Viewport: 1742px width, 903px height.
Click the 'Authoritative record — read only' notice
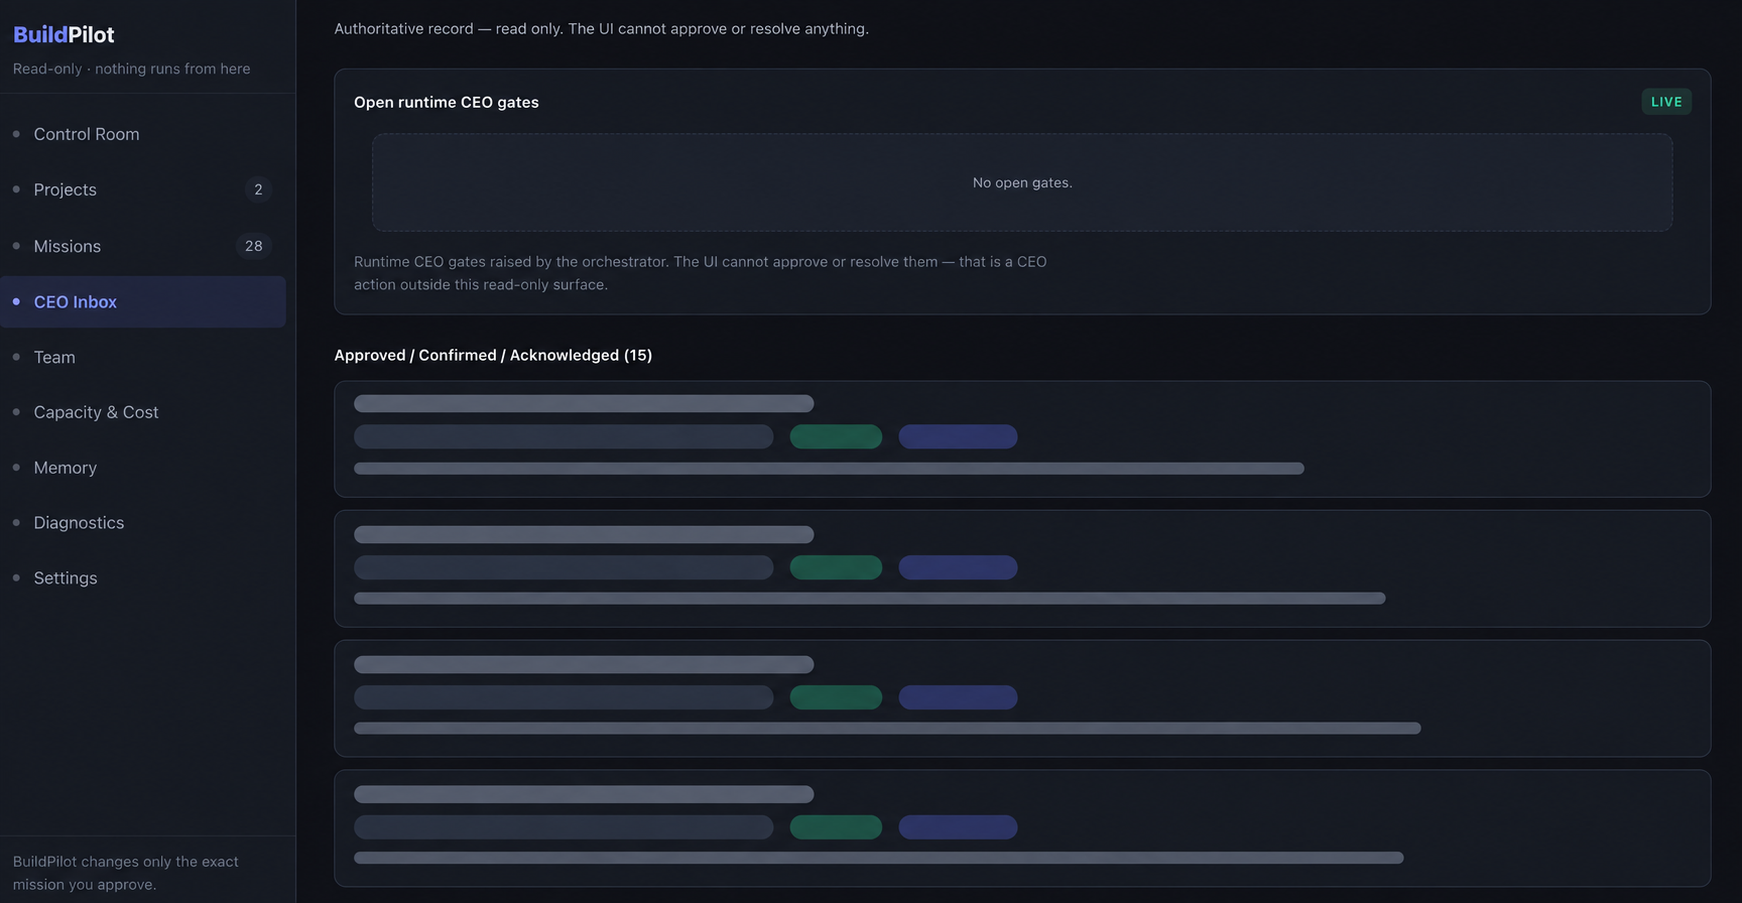[x=601, y=29]
